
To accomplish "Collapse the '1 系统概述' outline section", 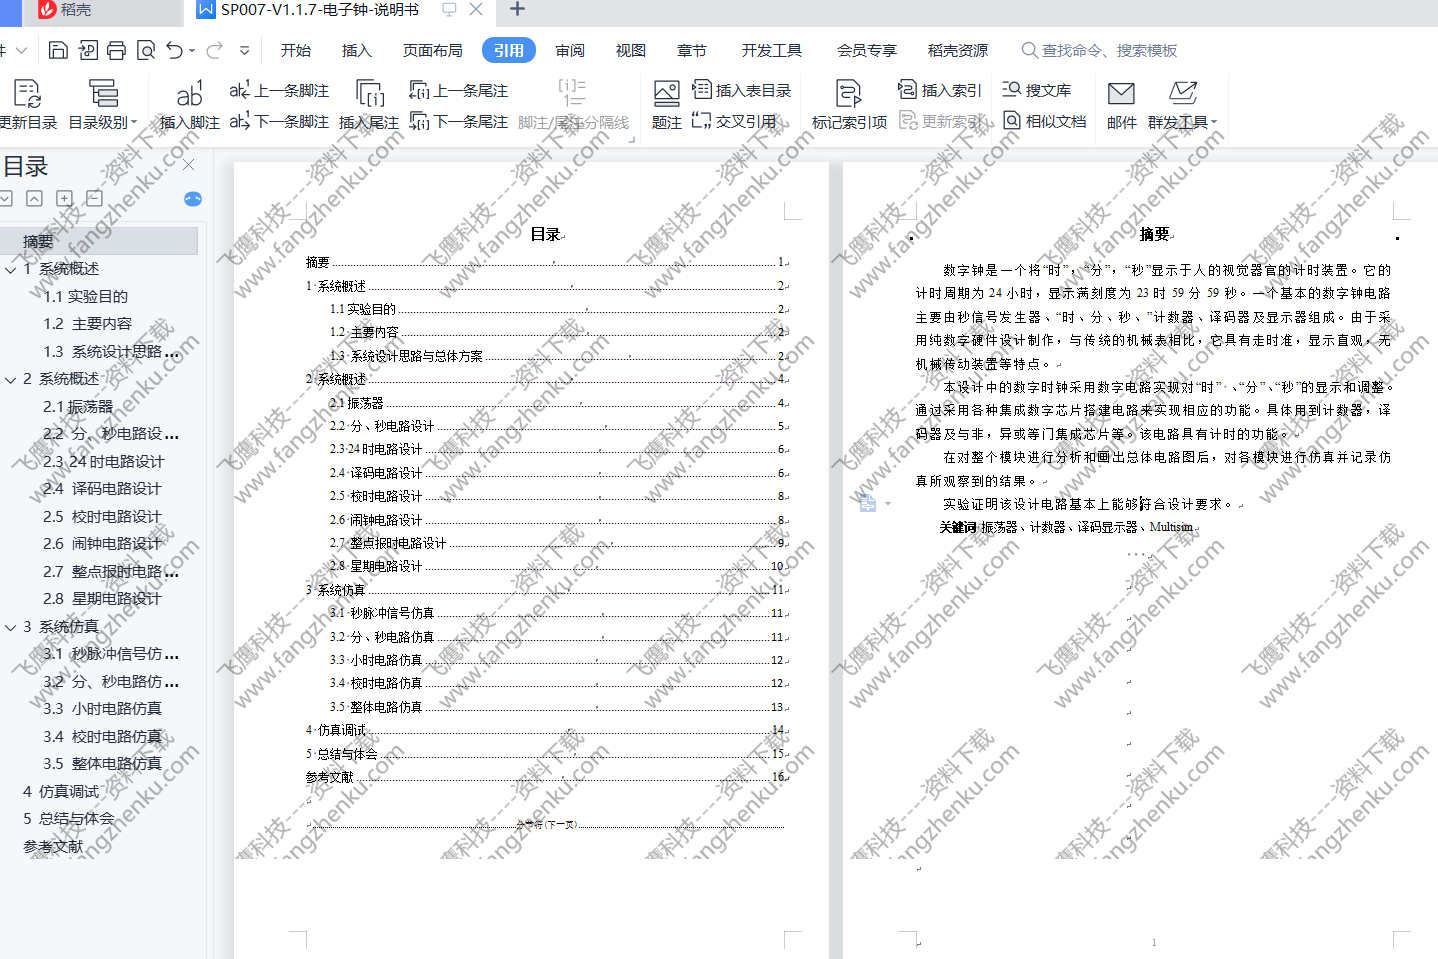I will pos(10,270).
